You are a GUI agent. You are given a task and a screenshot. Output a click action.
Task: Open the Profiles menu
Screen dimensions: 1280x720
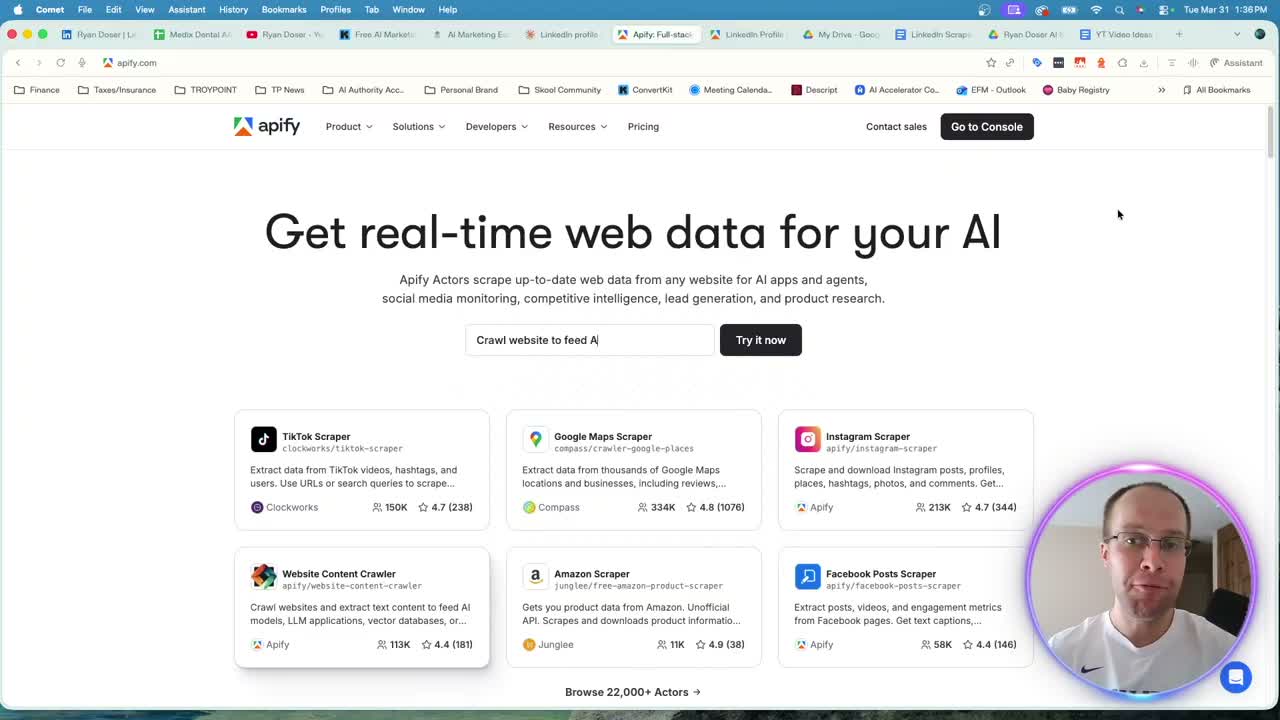point(336,10)
